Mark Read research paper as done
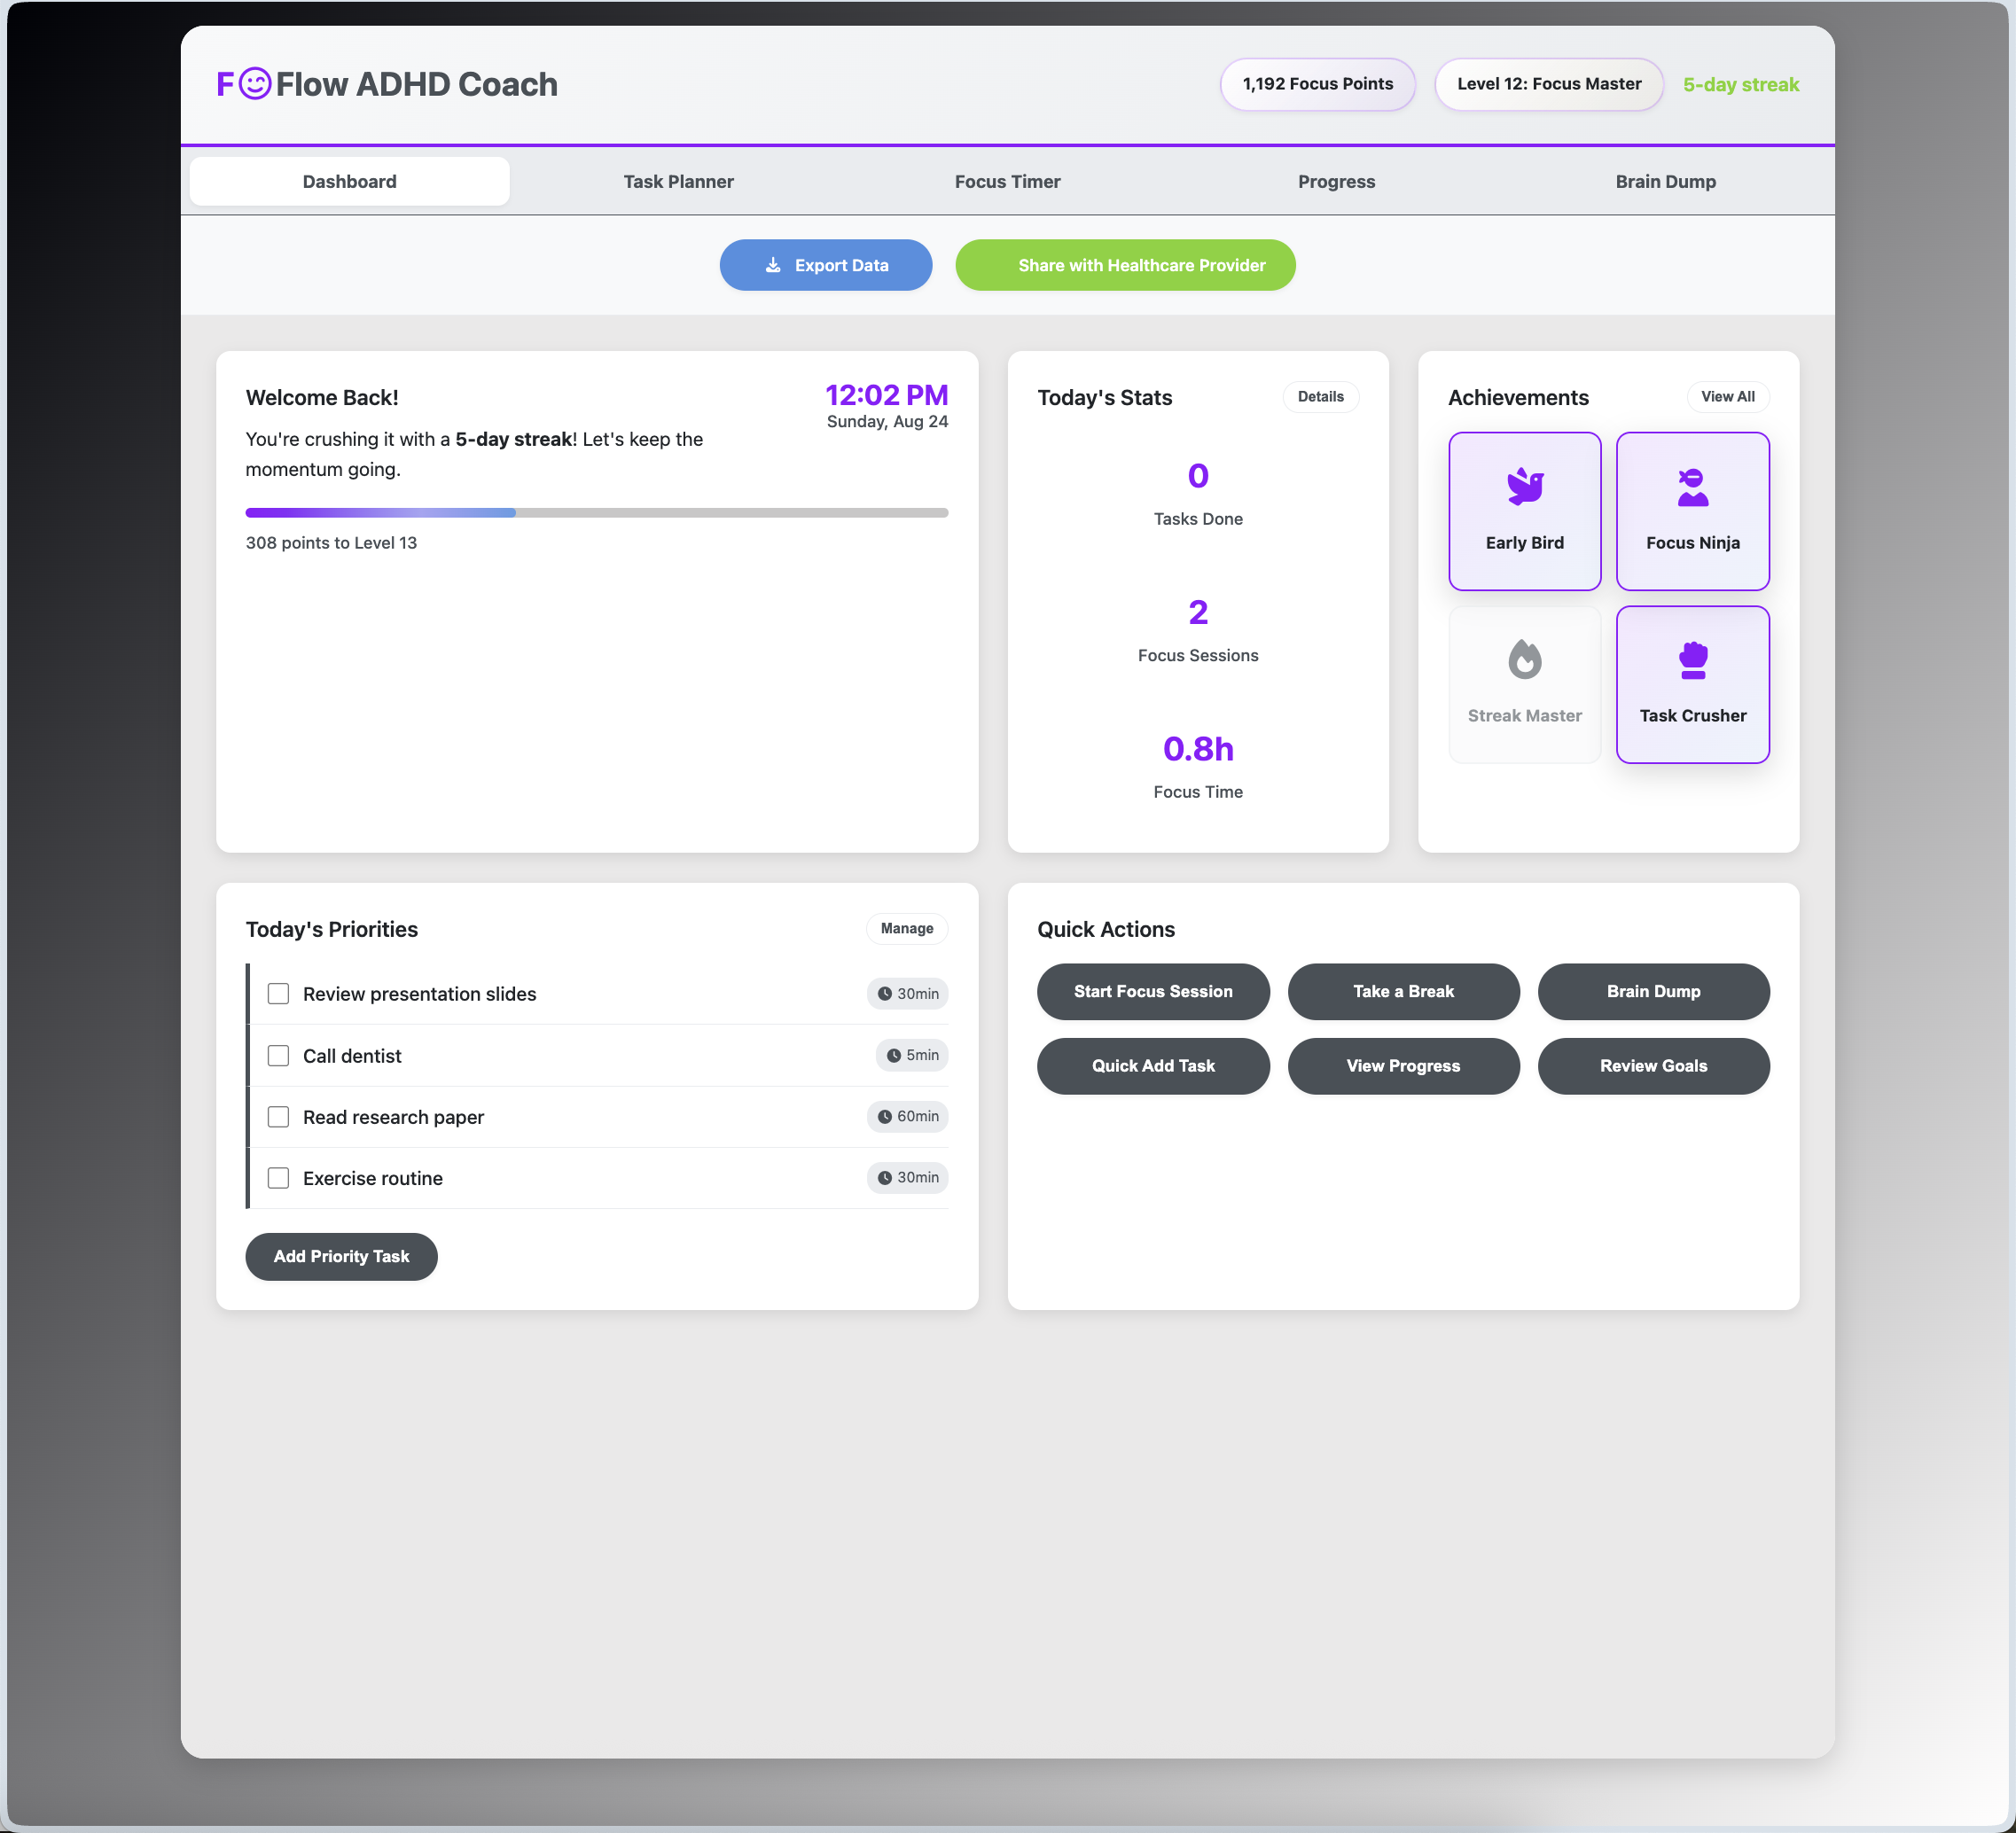Screen dimensions: 2016x1833 click(x=278, y=1116)
